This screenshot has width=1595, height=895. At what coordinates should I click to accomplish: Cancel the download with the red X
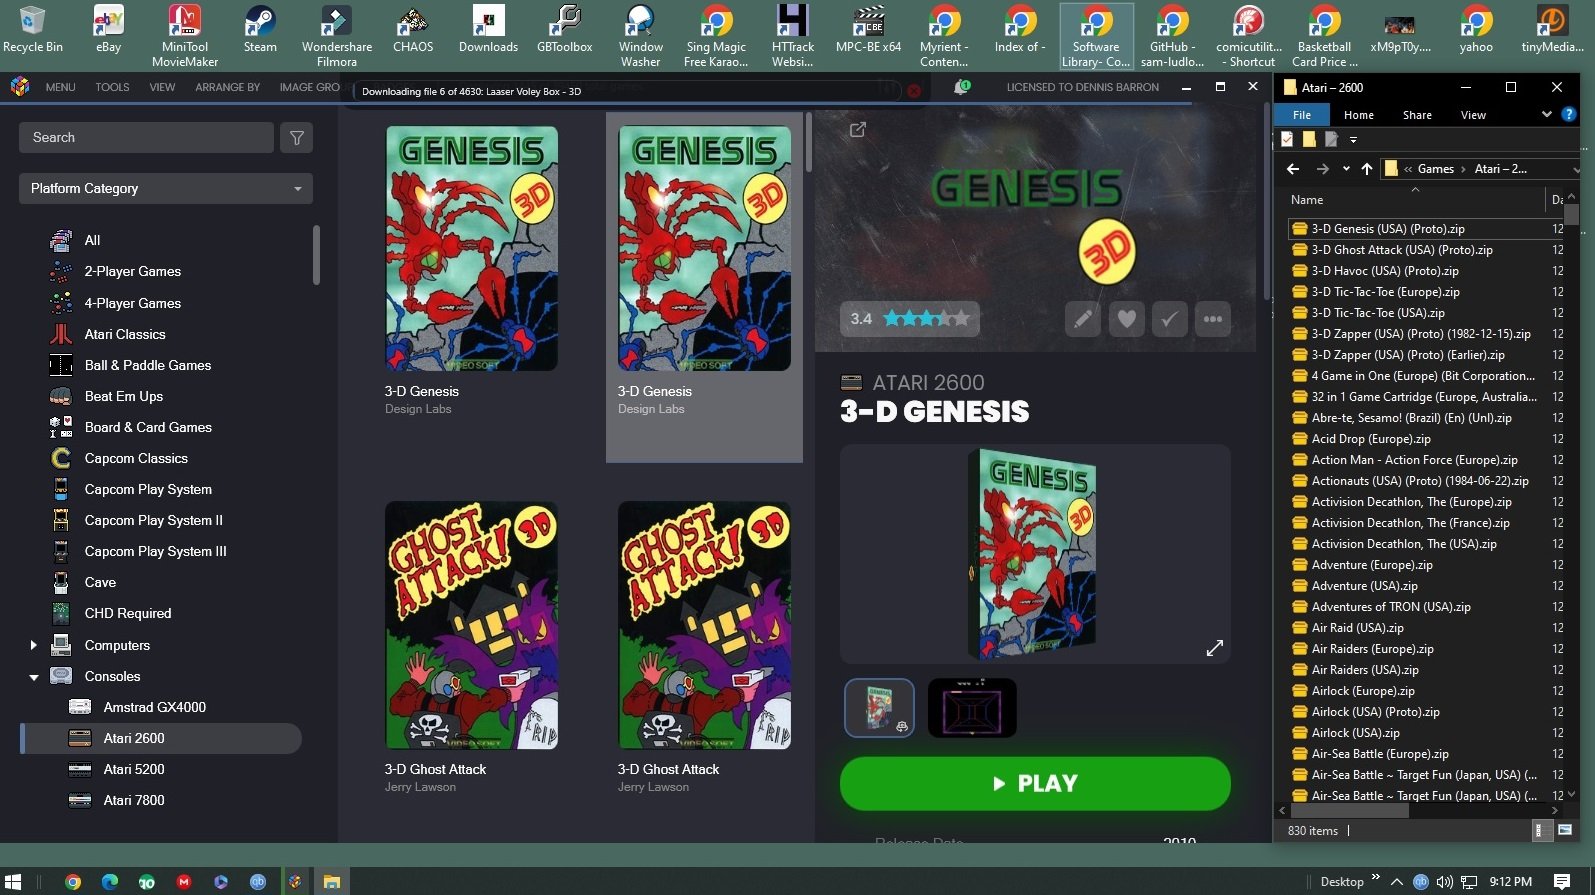(913, 91)
